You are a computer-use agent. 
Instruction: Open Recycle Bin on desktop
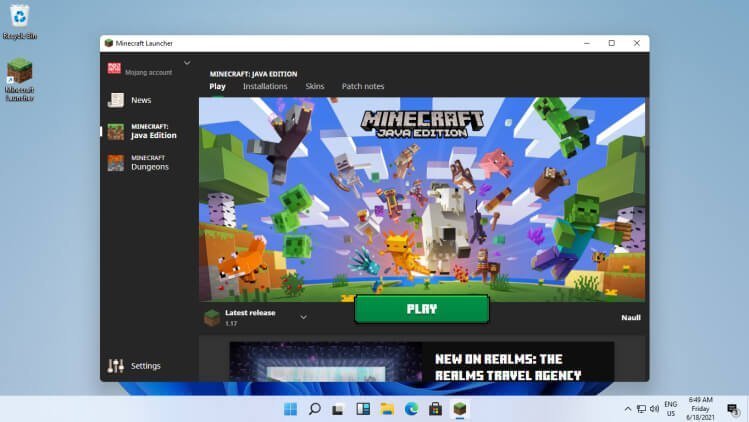pyautogui.click(x=20, y=22)
